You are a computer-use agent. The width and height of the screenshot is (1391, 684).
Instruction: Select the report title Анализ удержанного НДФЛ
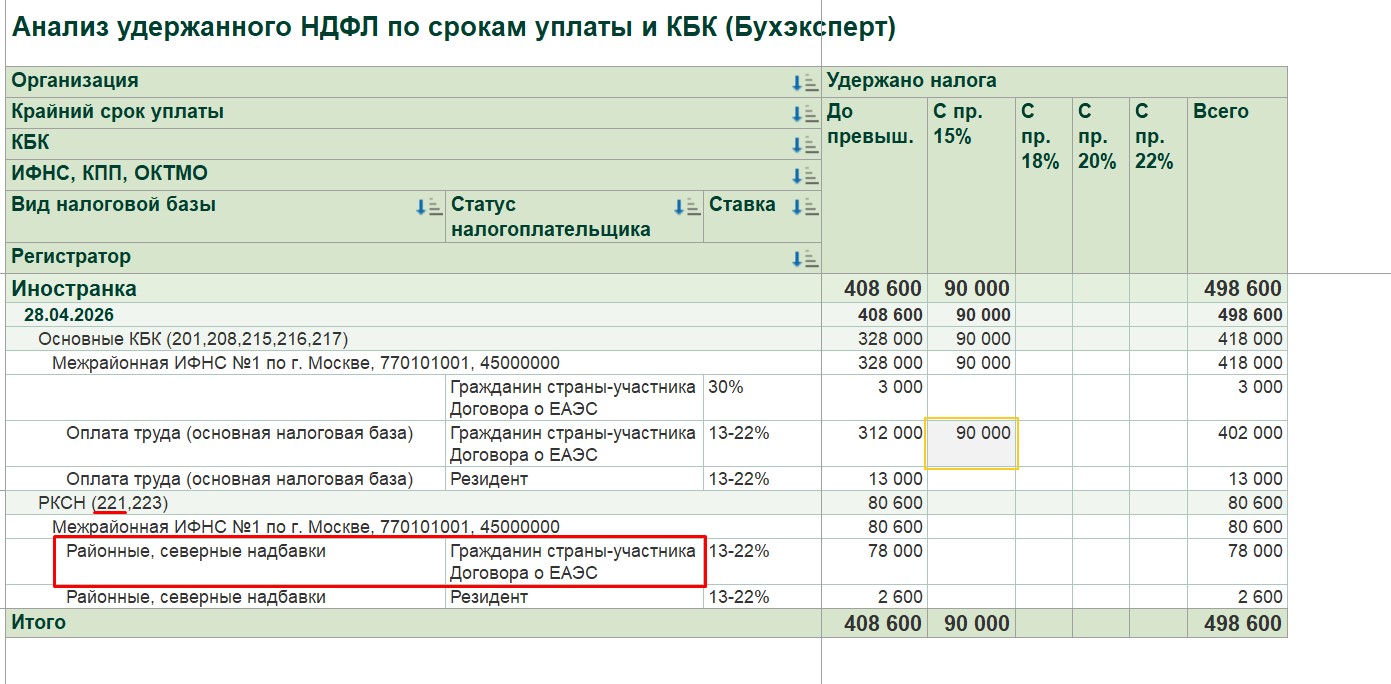pyautogui.click(x=453, y=28)
